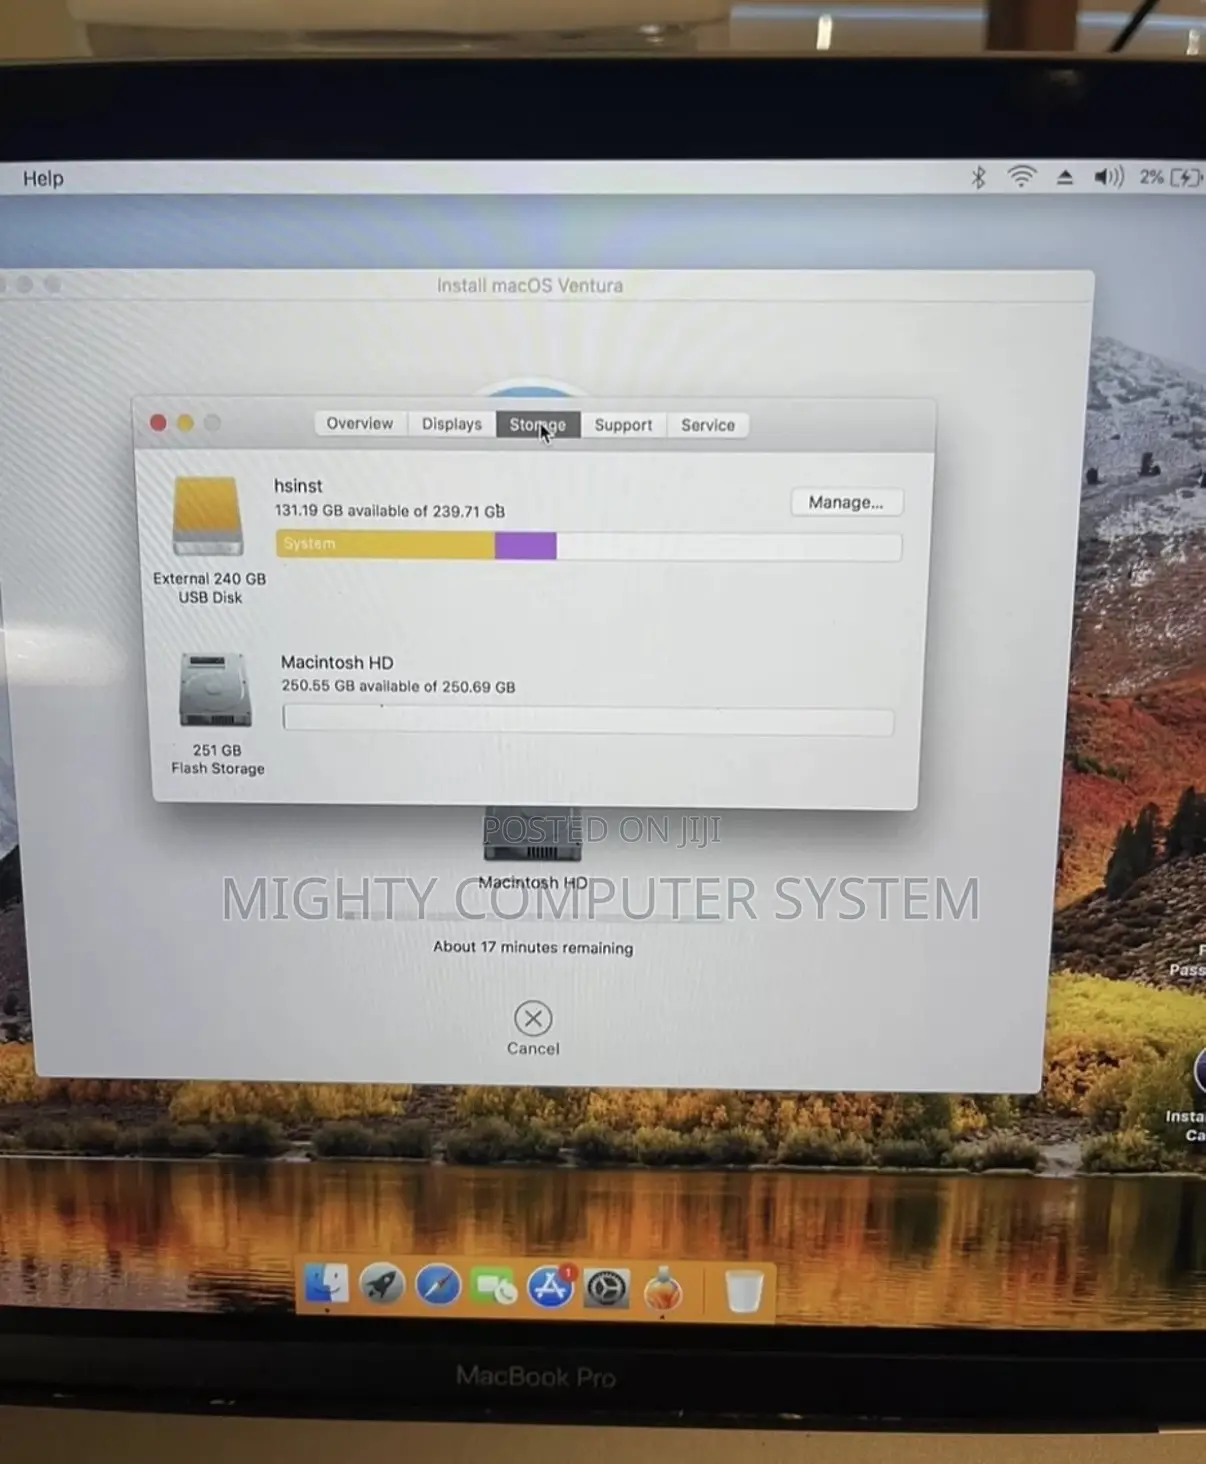
Task: Click 'Install macOS Ventura' window title
Action: coord(530,286)
